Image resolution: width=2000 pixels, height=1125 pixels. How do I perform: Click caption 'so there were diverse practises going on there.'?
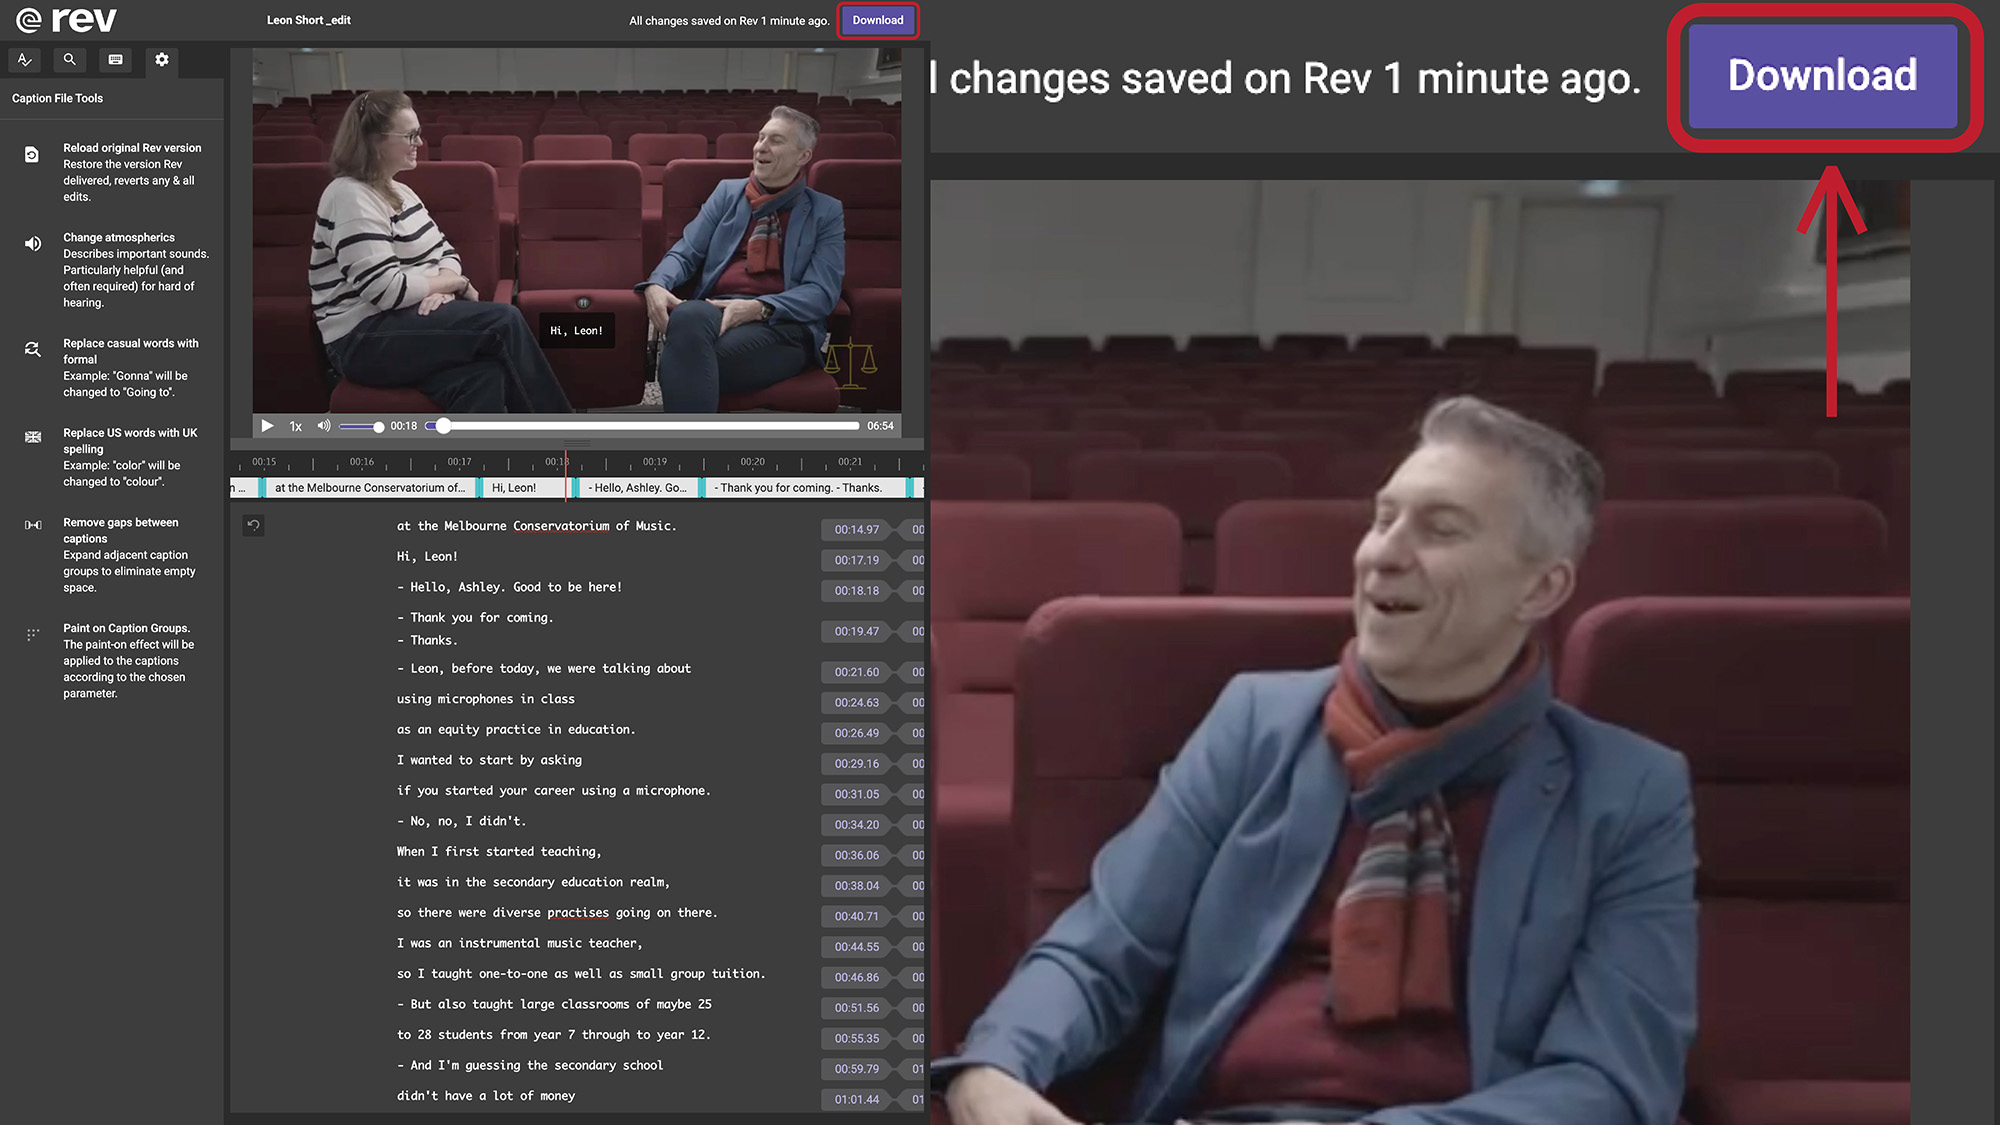[557, 913]
